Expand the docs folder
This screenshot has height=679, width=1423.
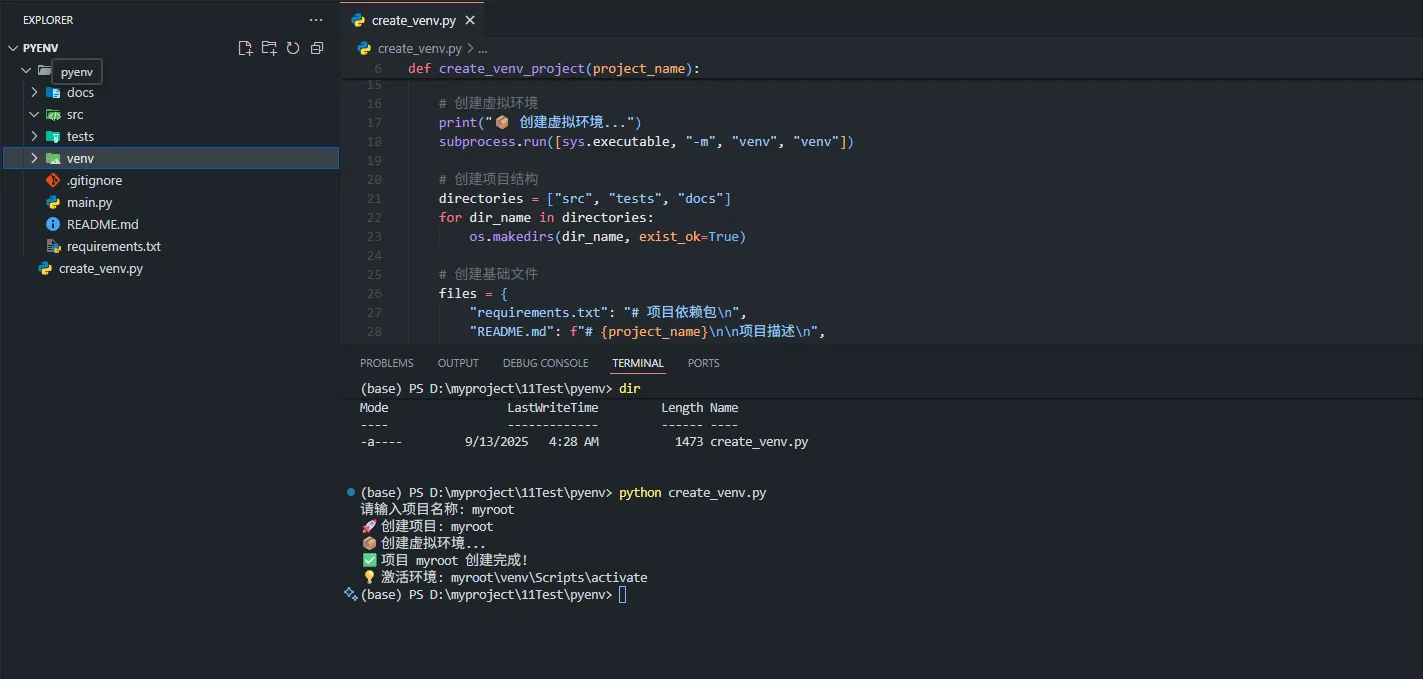tap(34, 93)
